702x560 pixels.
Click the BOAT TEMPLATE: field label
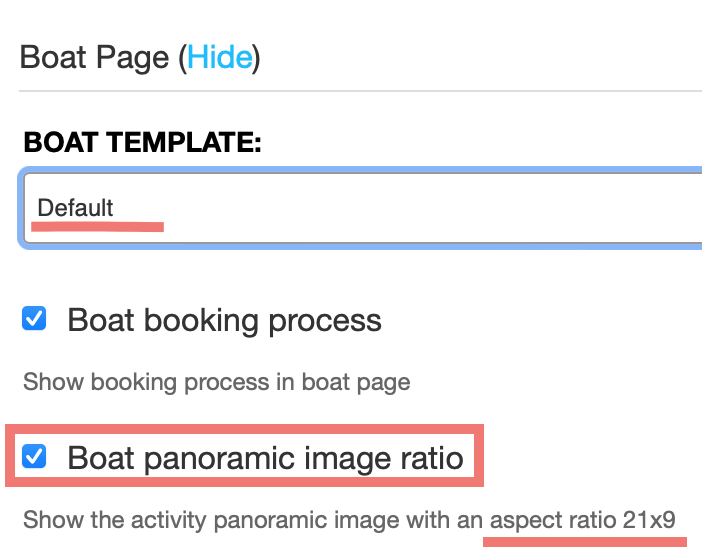tap(142, 142)
